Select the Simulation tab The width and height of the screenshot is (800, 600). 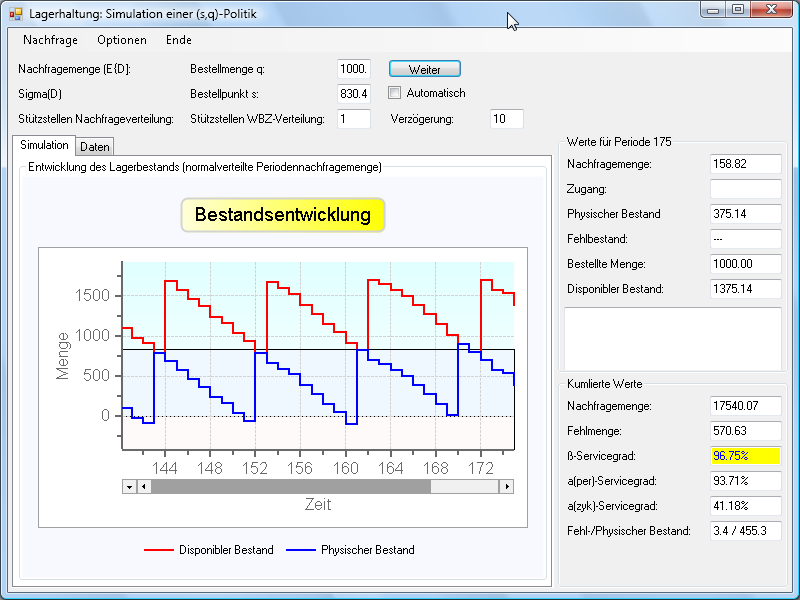(45, 145)
